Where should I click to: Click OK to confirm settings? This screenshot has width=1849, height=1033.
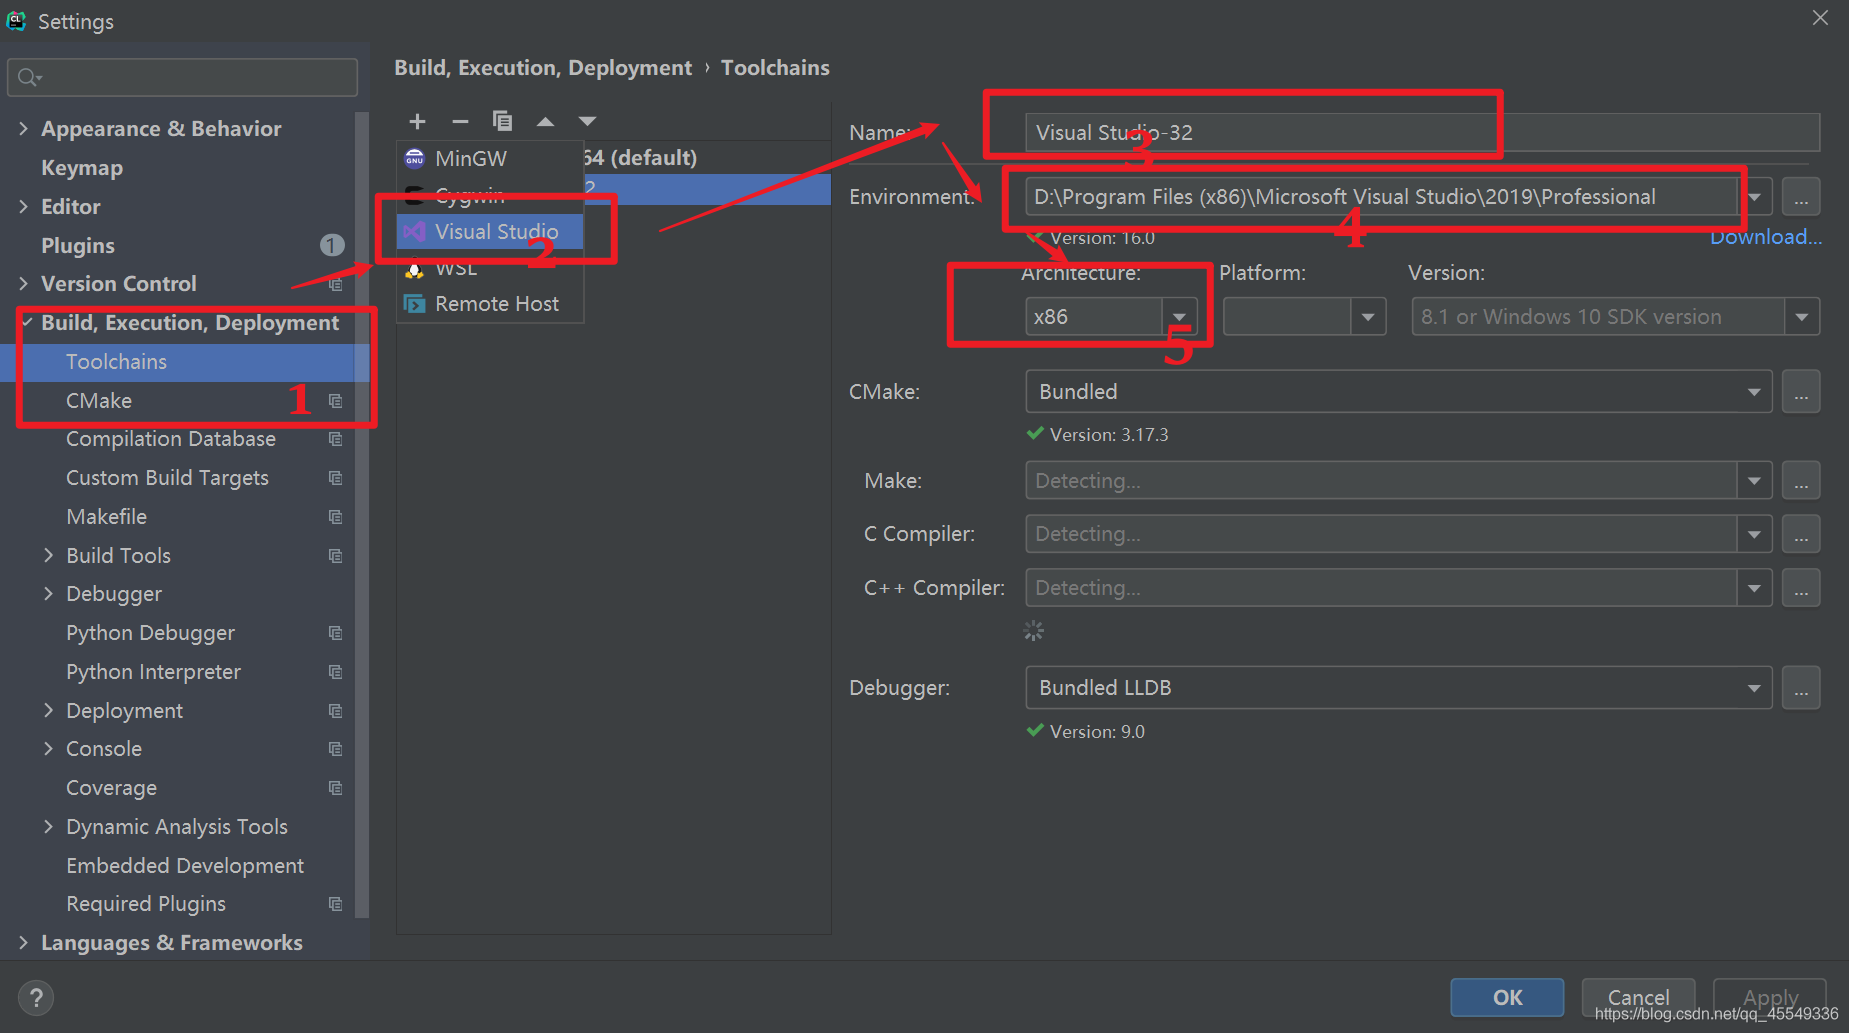(x=1507, y=997)
